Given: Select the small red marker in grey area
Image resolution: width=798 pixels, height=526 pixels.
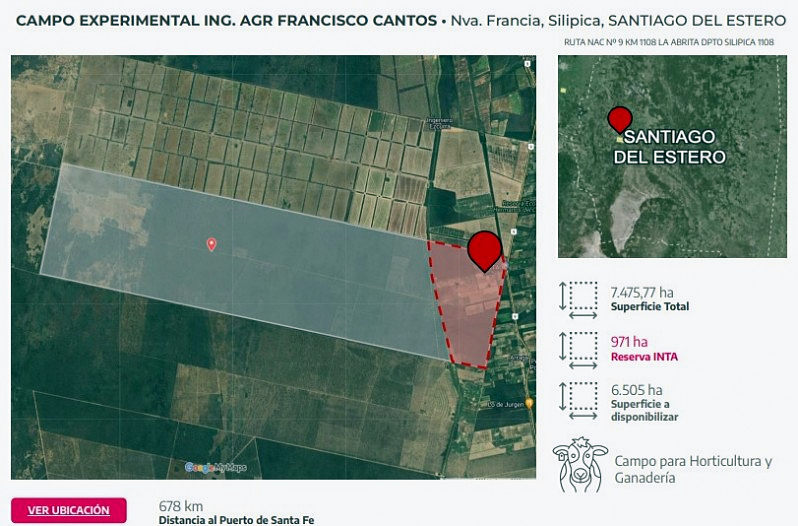Looking at the screenshot, I should 211,244.
